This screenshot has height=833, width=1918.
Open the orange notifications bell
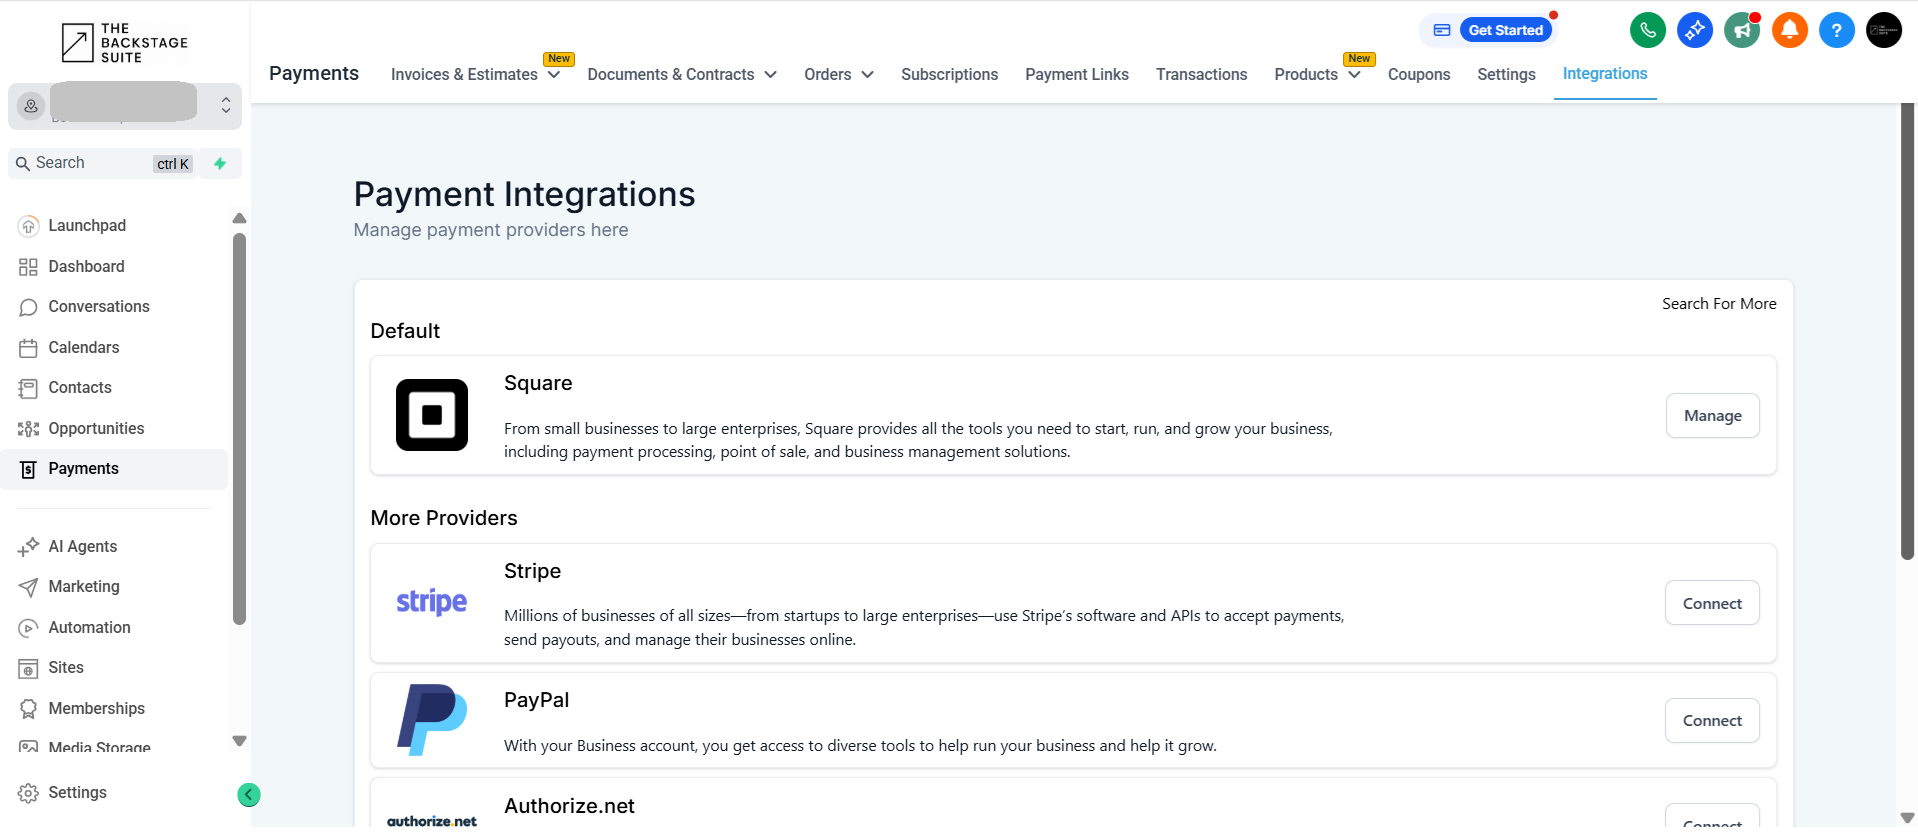pos(1789,30)
